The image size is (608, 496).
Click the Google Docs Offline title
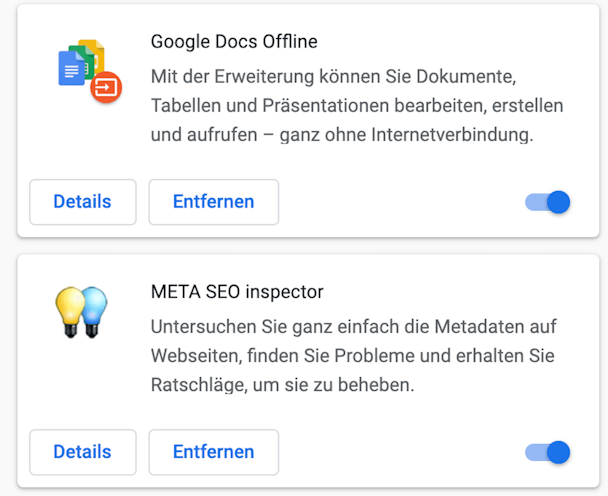point(234,42)
